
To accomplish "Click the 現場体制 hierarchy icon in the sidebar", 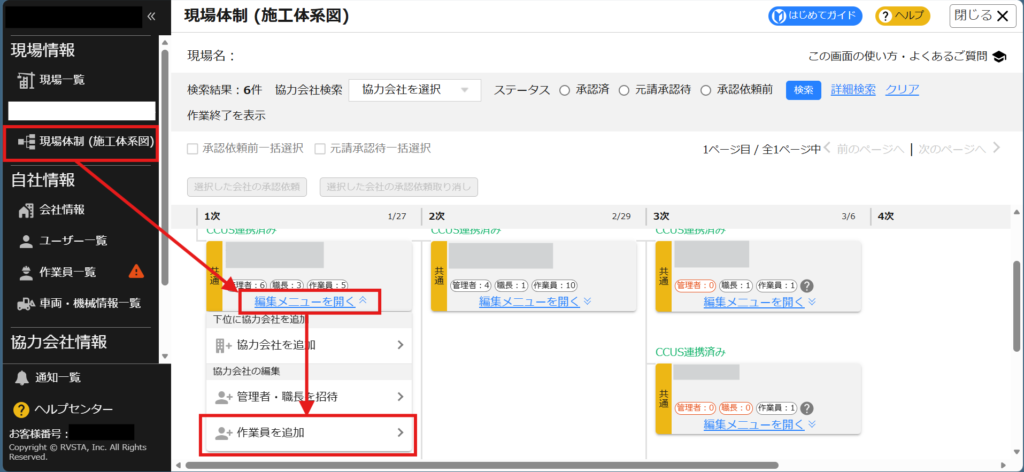I will pyautogui.click(x=25, y=140).
